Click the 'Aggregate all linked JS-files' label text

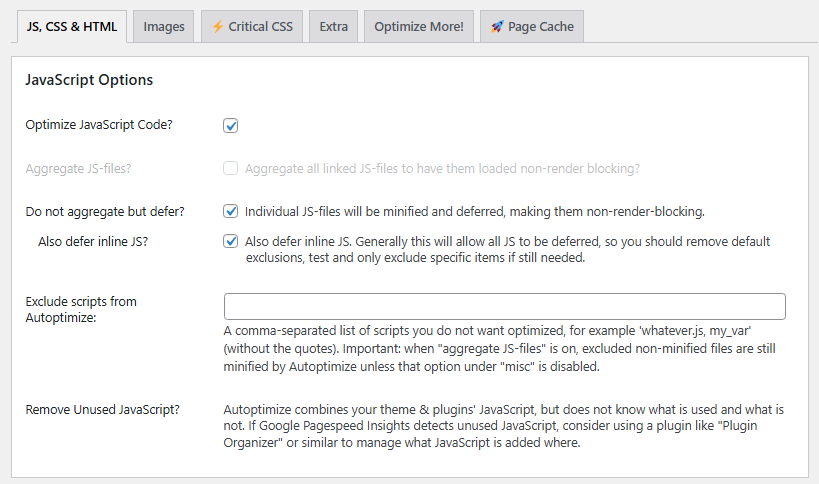(x=441, y=169)
